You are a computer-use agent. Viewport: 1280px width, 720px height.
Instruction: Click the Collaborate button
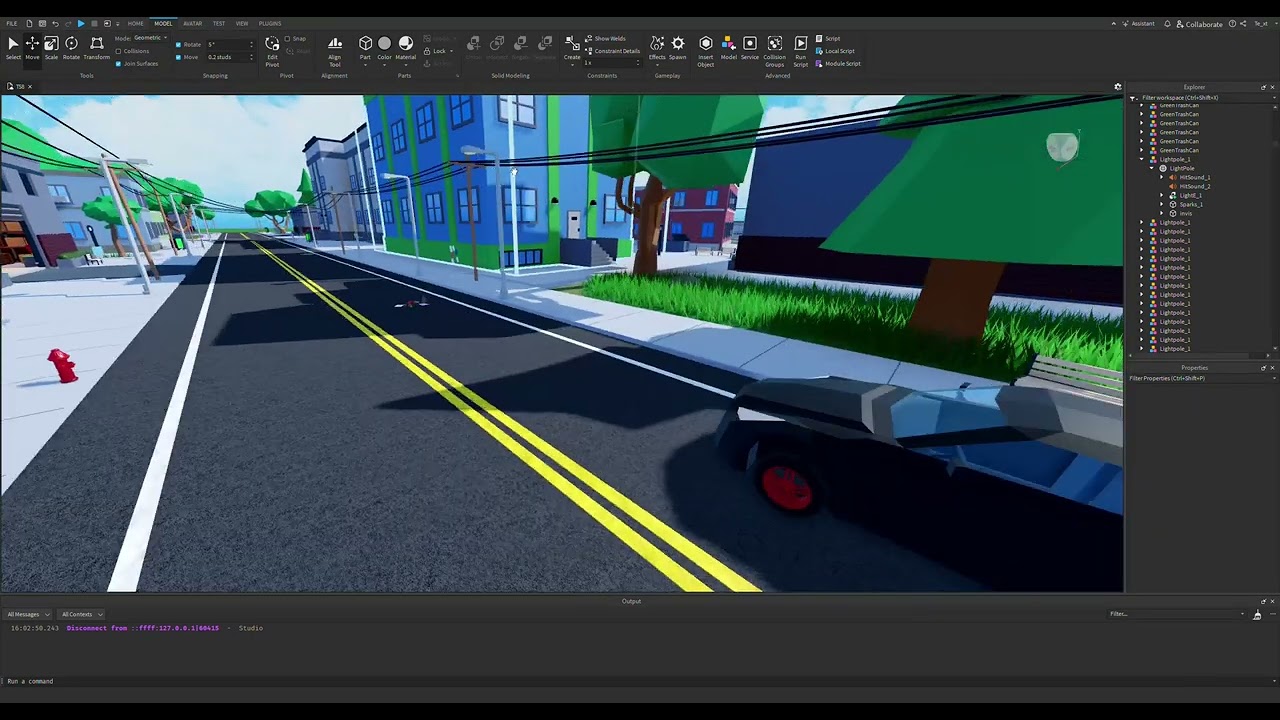[1200, 24]
